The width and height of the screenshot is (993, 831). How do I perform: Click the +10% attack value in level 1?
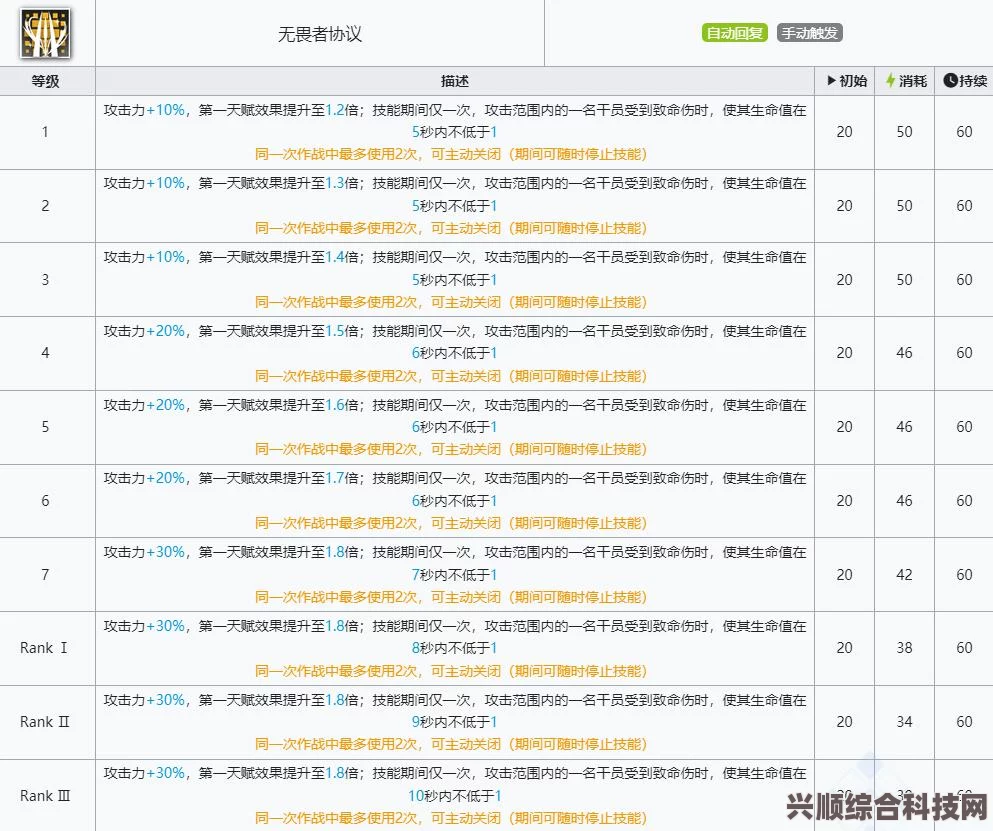[165, 110]
